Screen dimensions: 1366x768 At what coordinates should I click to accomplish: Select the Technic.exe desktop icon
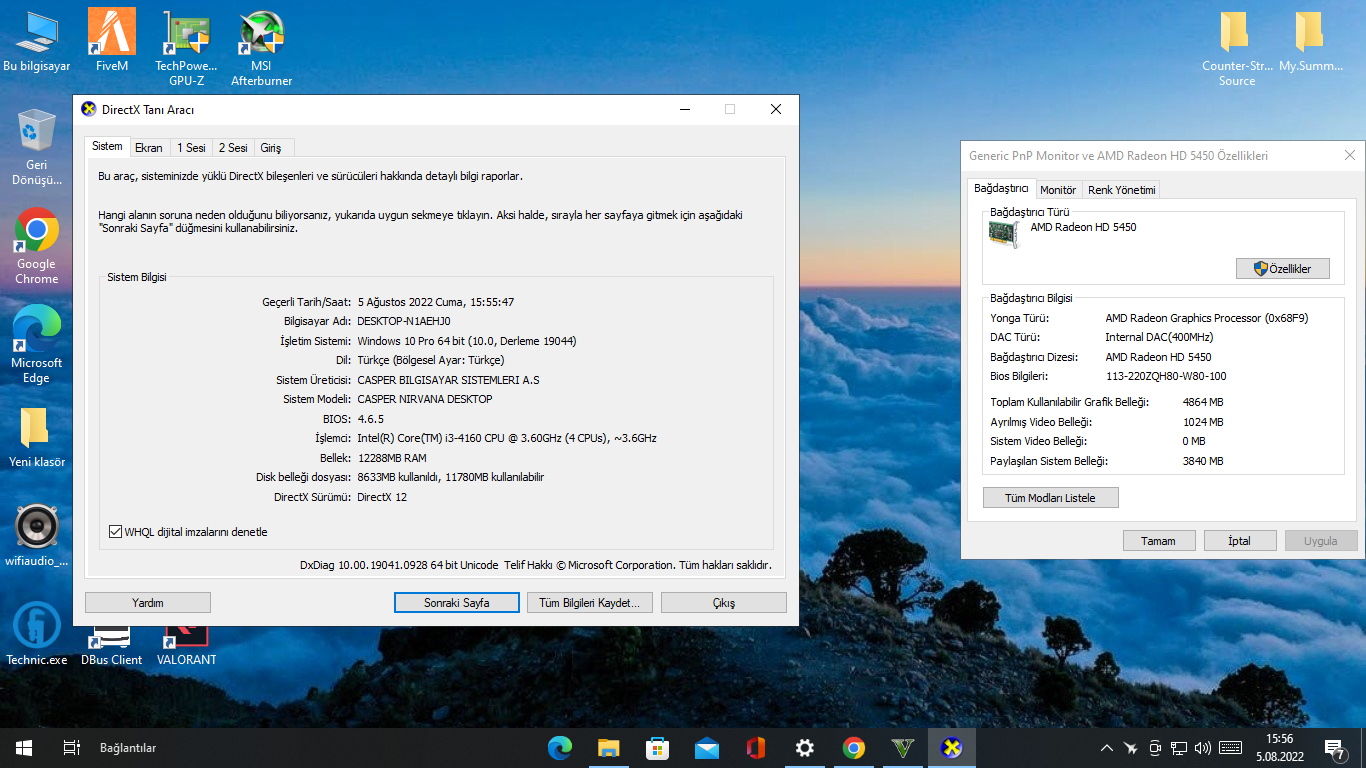tap(37, 635)
